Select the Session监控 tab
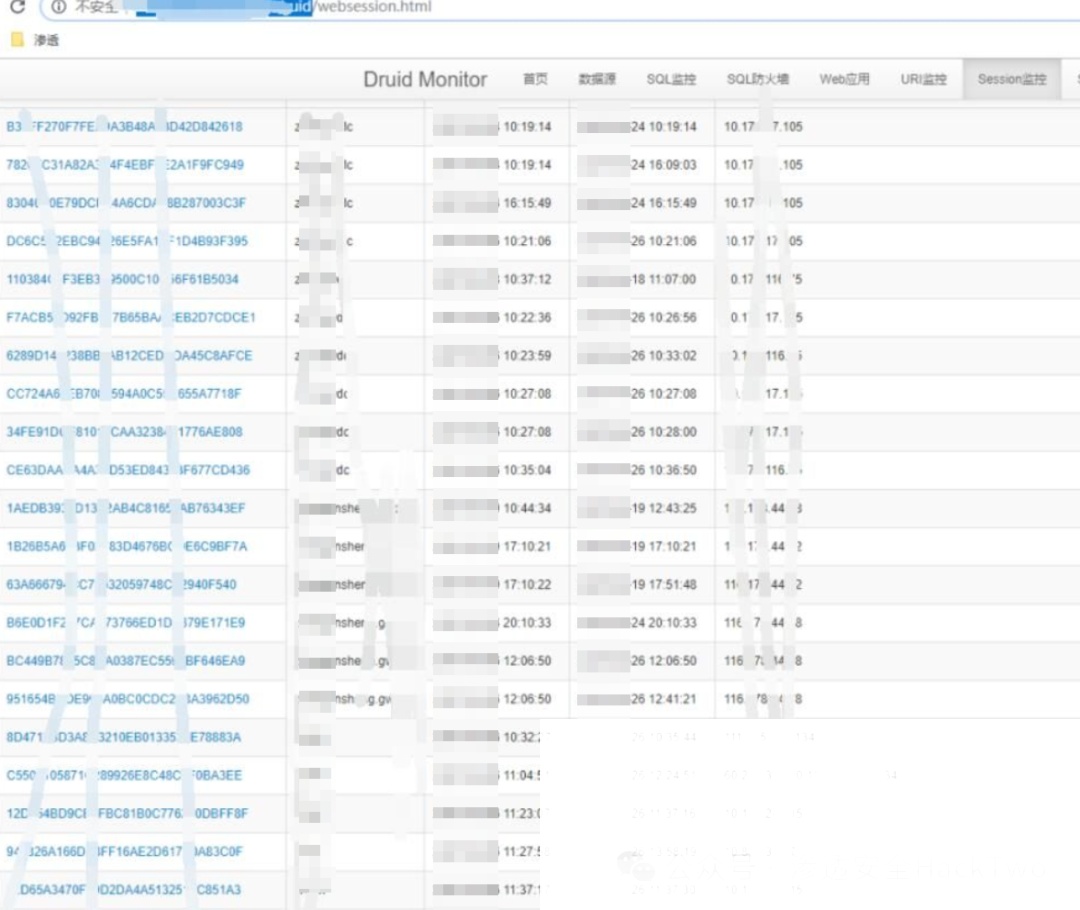Image resolution: width=1080 pixels, height=910 pixels. (x=1012, y=79)
